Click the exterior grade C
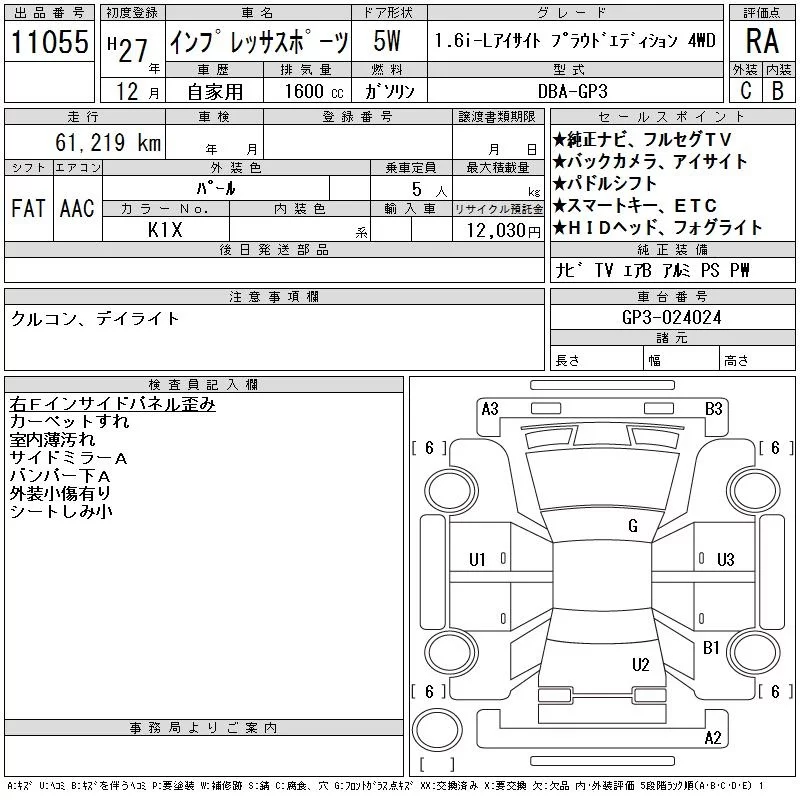Screen dimensions: 800x800 click(x=746, y=90)
